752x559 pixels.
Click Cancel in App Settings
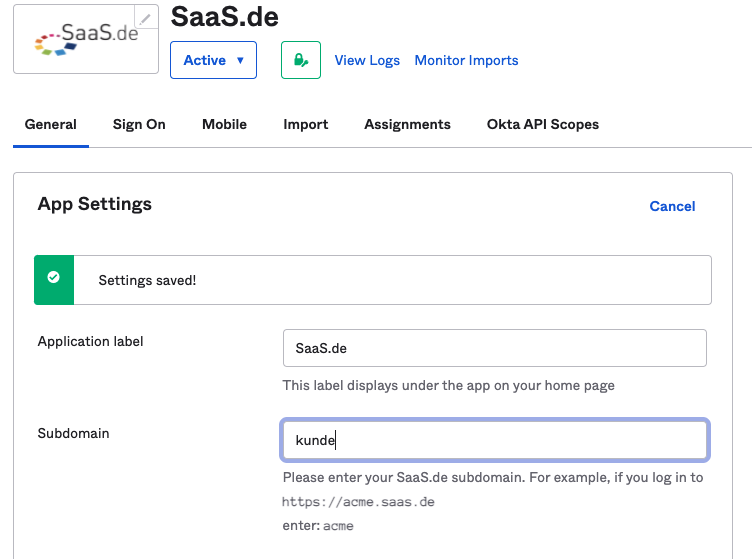tap(672, 206)
